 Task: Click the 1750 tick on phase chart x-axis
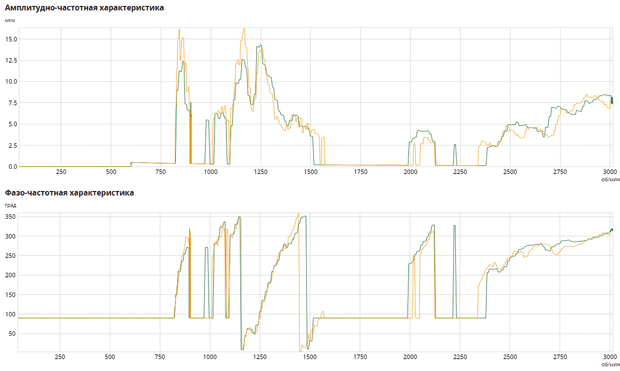(x=360, y=357)
